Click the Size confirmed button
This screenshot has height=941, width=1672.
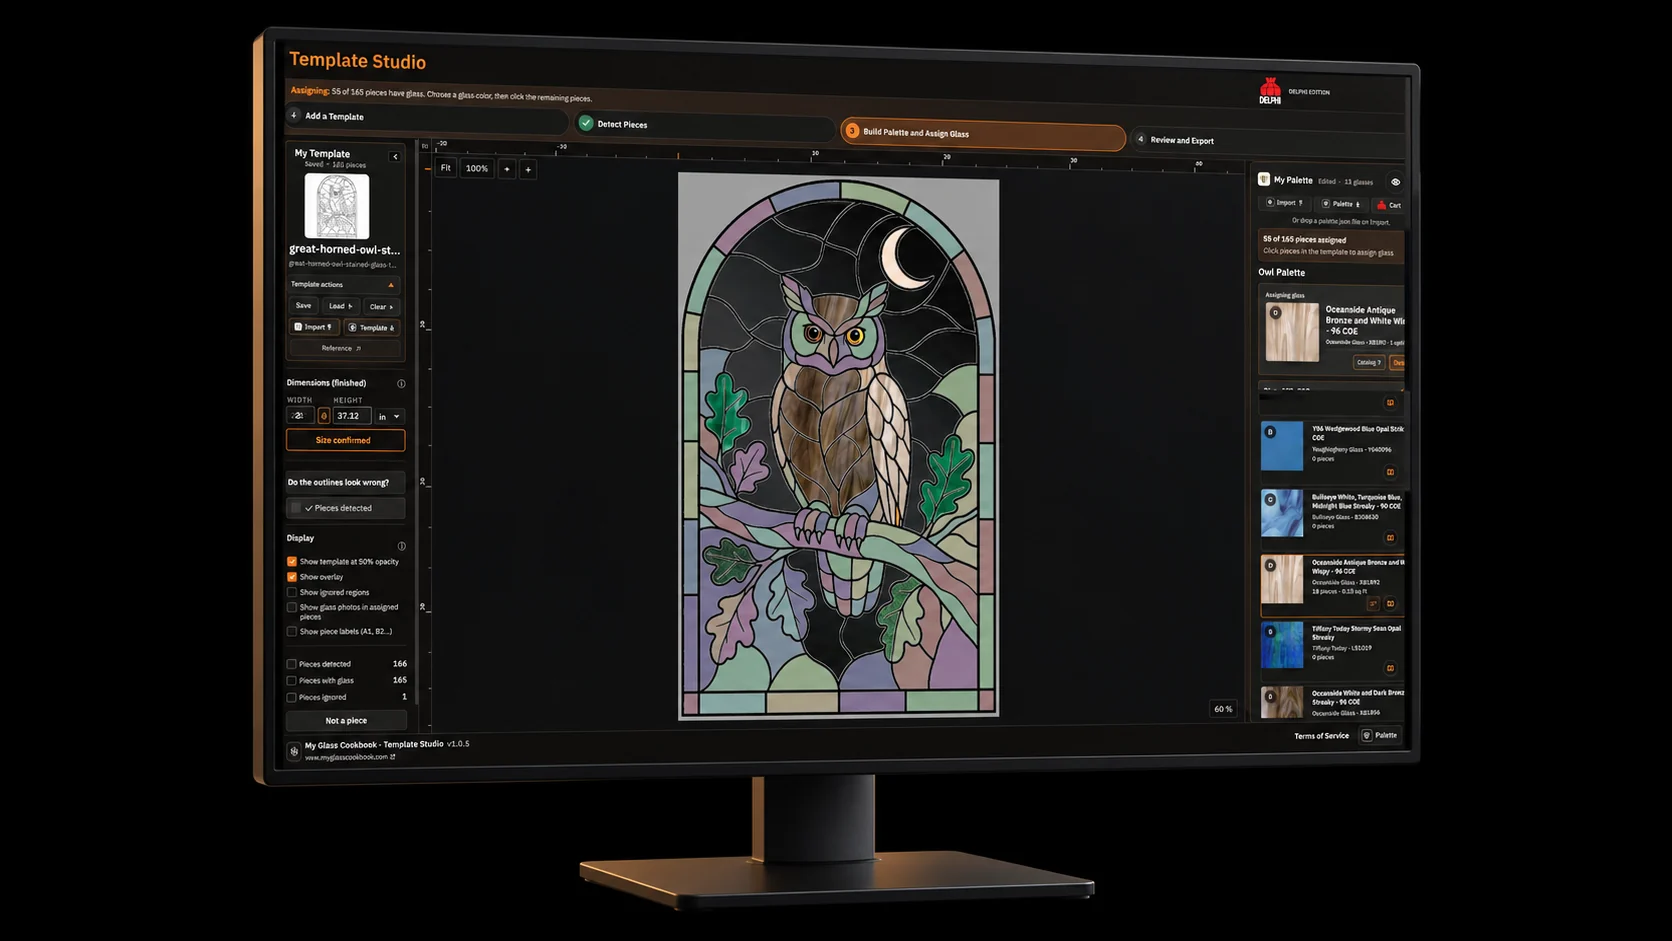tap(345, 440)
